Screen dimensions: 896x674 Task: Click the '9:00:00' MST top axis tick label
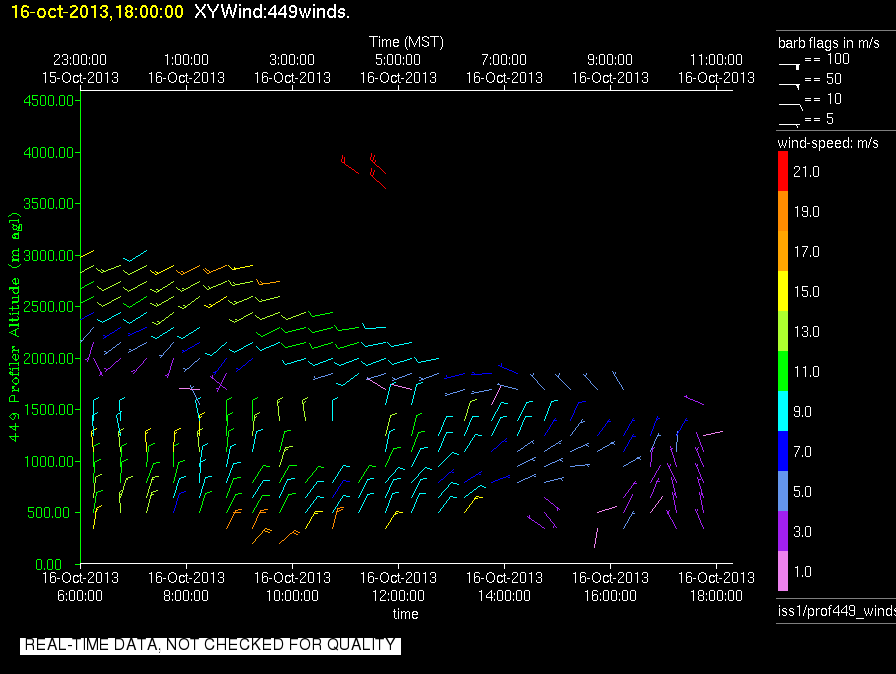pos(610,60)
